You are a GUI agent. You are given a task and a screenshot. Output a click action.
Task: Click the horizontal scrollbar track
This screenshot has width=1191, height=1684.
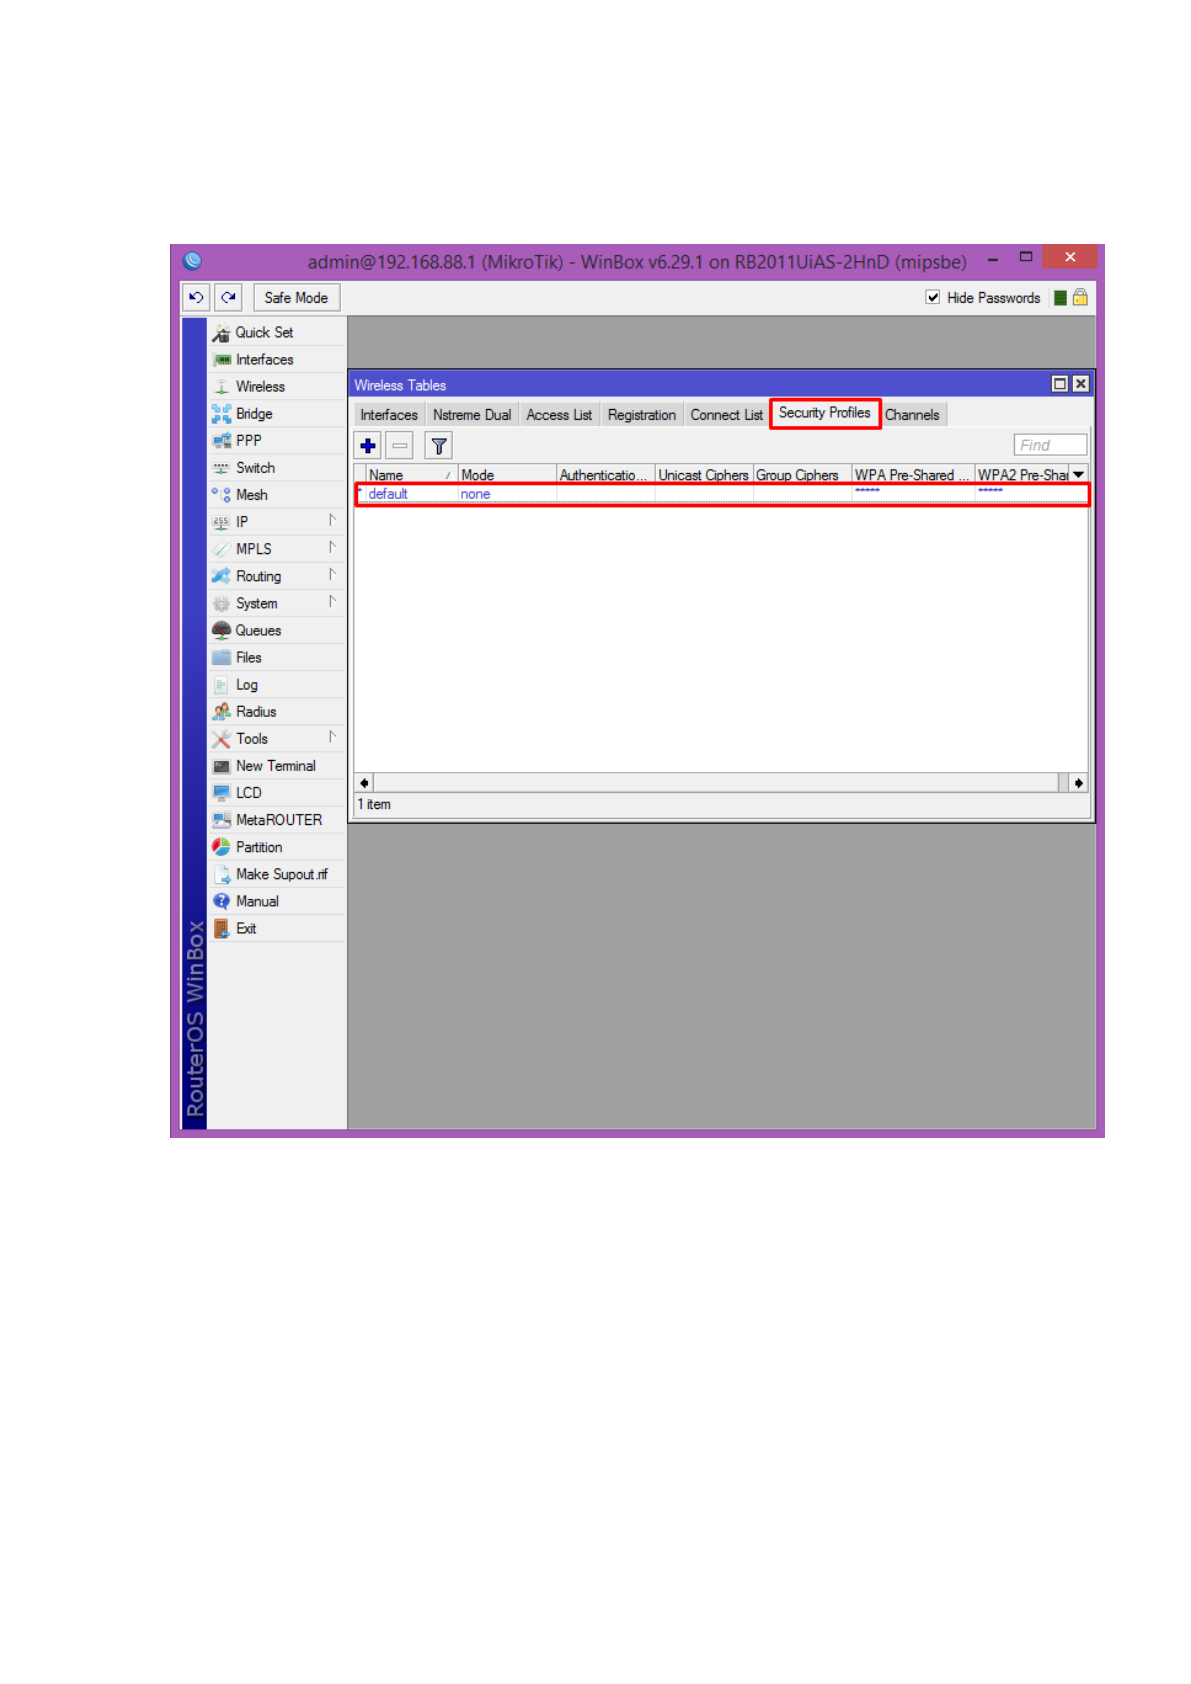(715, 783)
